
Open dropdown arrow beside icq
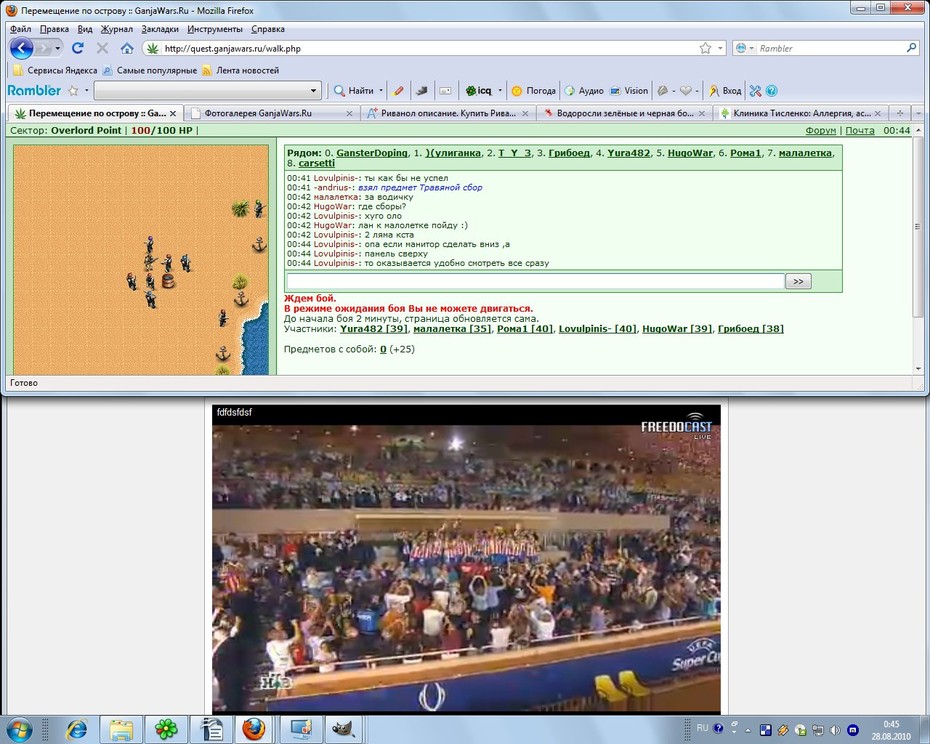pyautogui.click(x=500, y=91)
